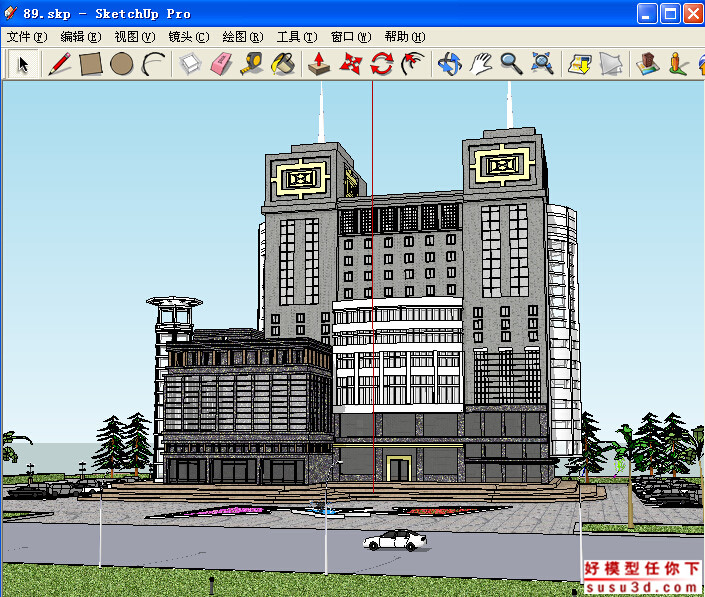Select the pink Eraser tool
Image resolution: width=705 pixels, height=597 pixels.
click(x=221, y=64)
